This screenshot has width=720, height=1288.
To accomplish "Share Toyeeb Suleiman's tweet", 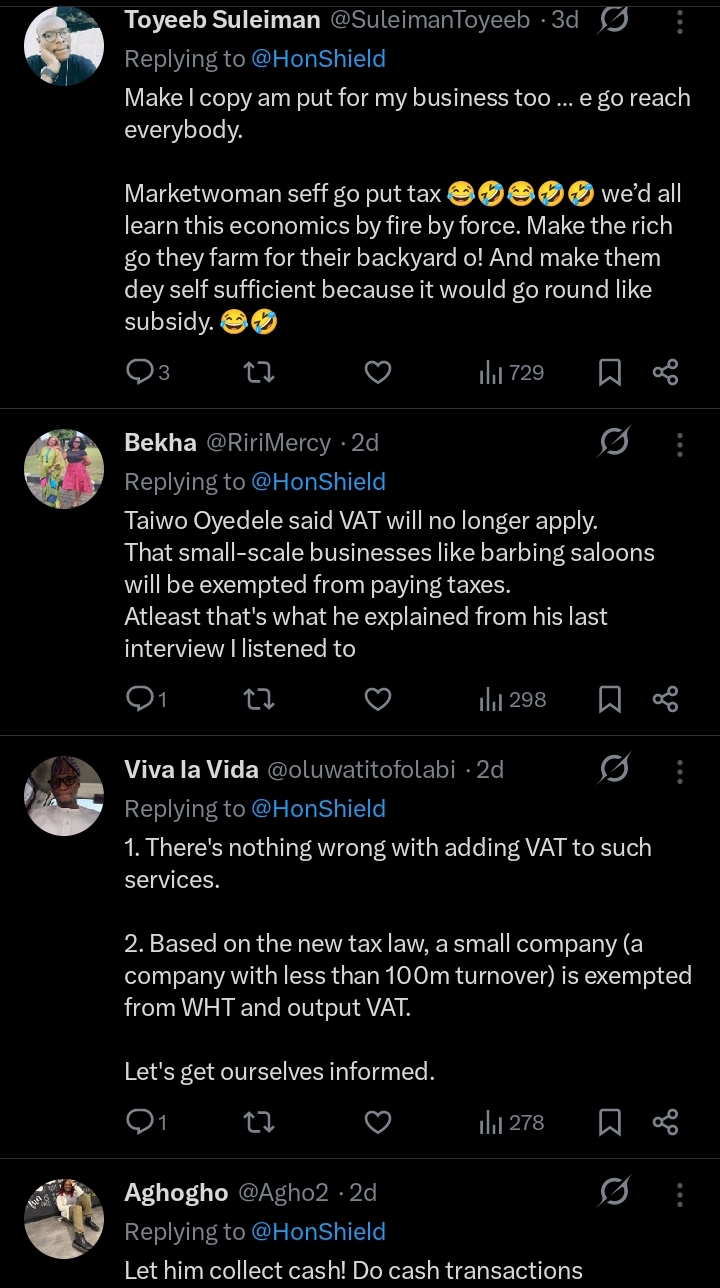I will 666,373.
